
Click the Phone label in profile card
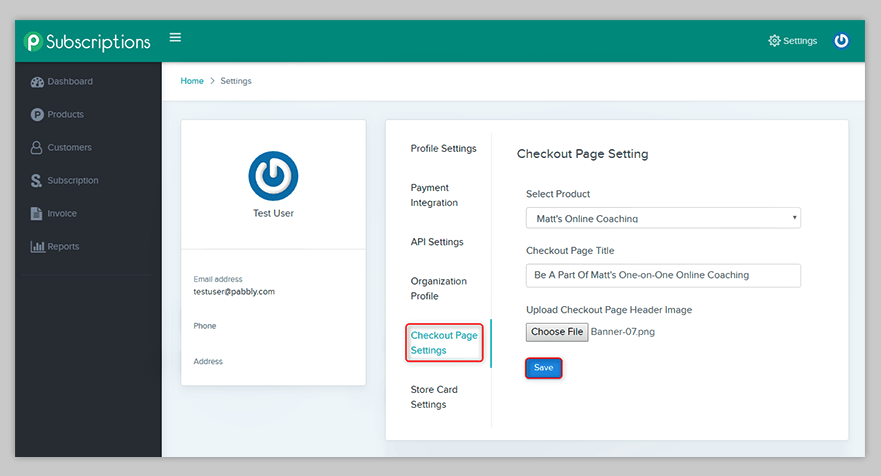[x=205, y=326]
